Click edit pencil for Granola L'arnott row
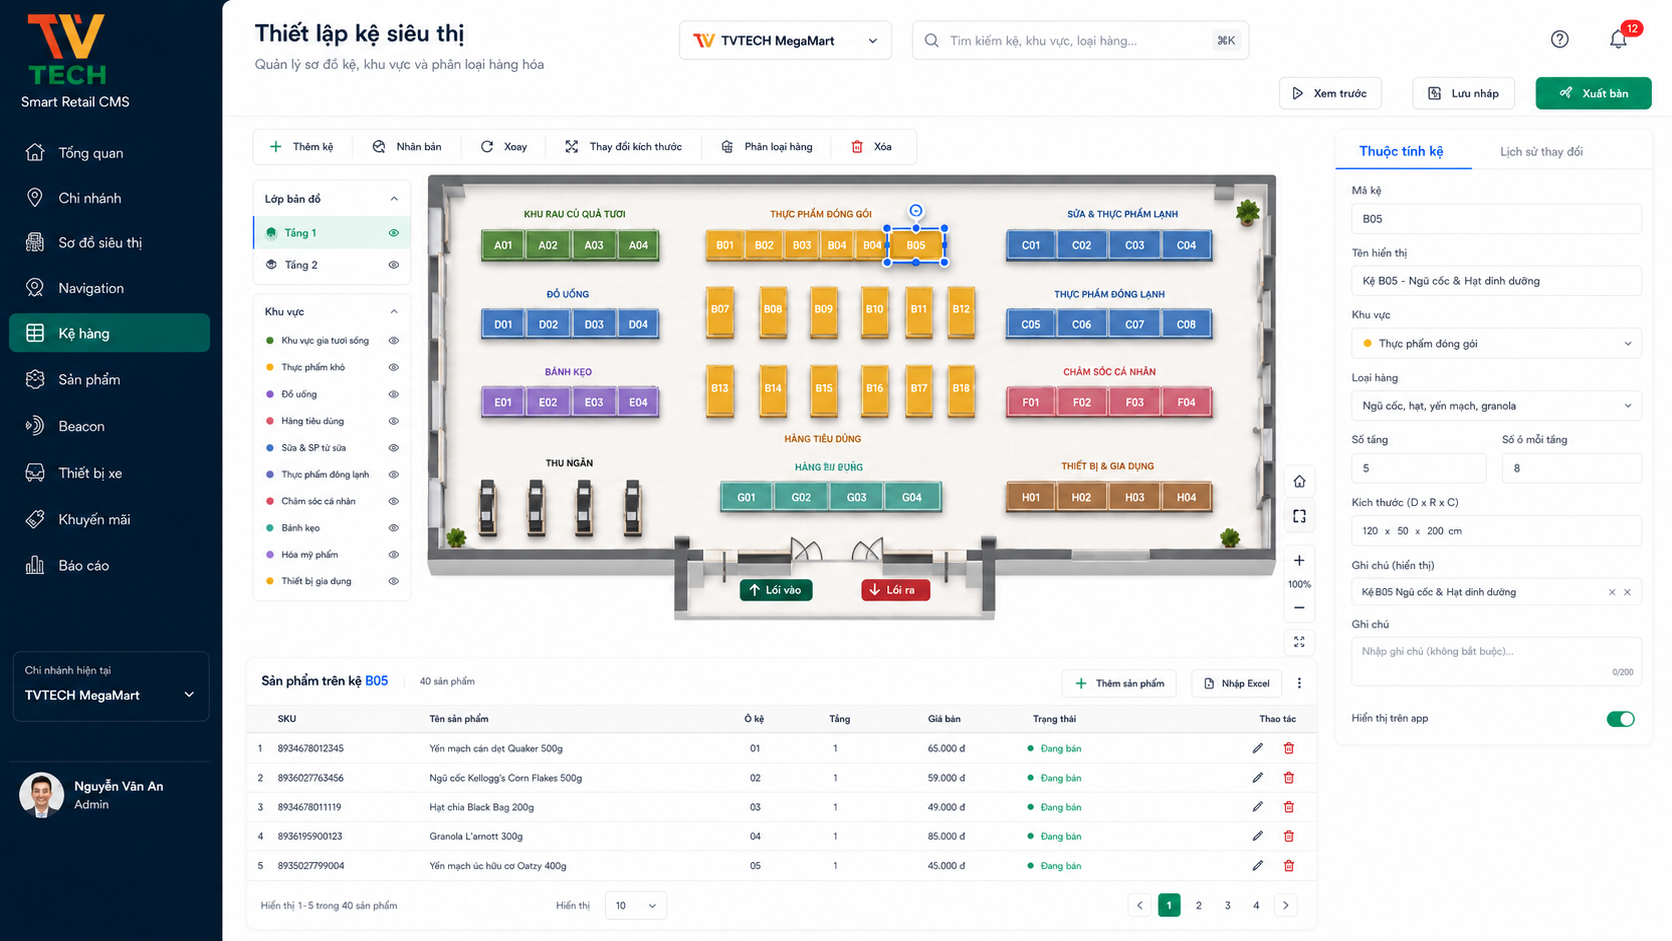 coord(1257,836)
